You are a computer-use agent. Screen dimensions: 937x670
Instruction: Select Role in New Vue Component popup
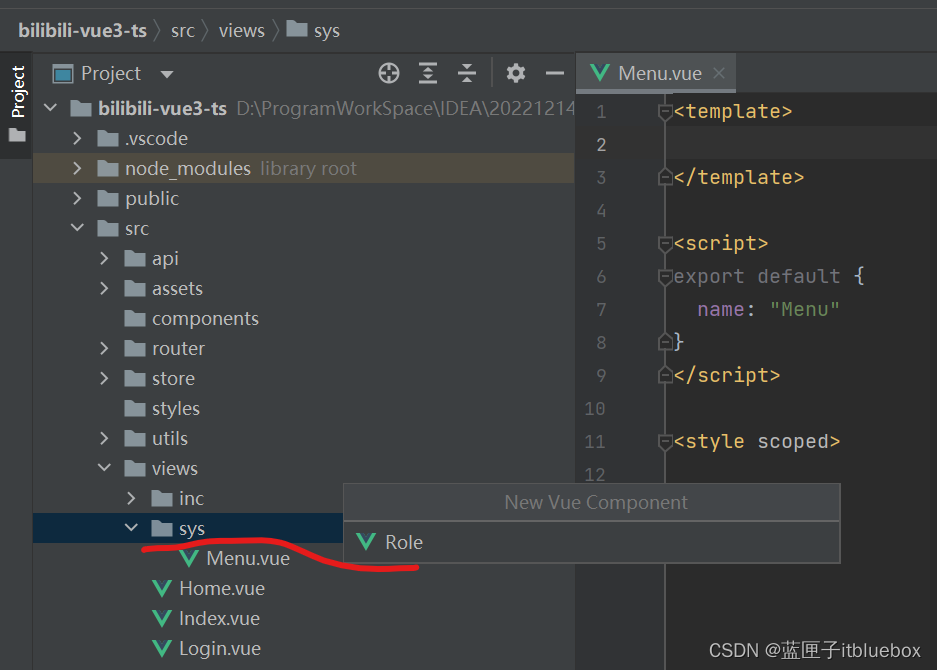404,542
